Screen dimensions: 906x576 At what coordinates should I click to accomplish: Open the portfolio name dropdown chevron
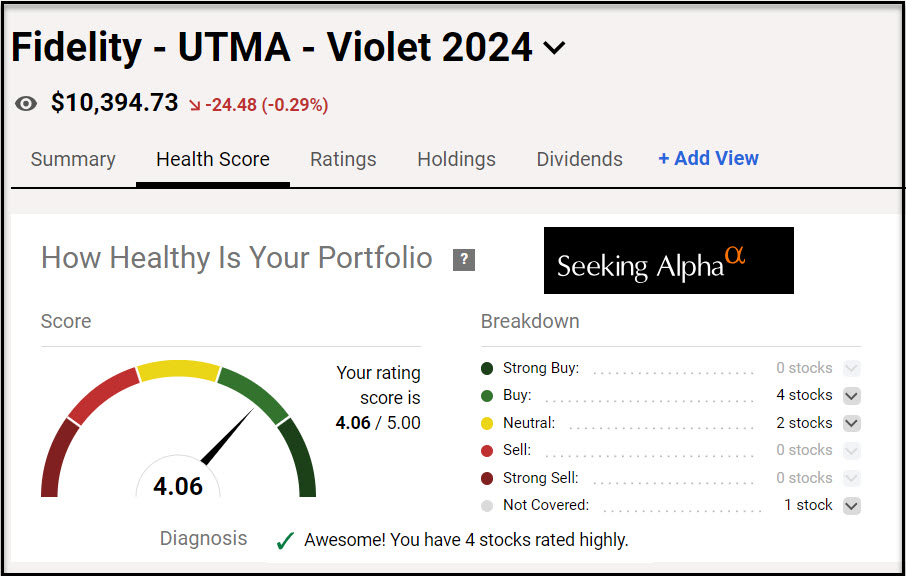point(553,48)
